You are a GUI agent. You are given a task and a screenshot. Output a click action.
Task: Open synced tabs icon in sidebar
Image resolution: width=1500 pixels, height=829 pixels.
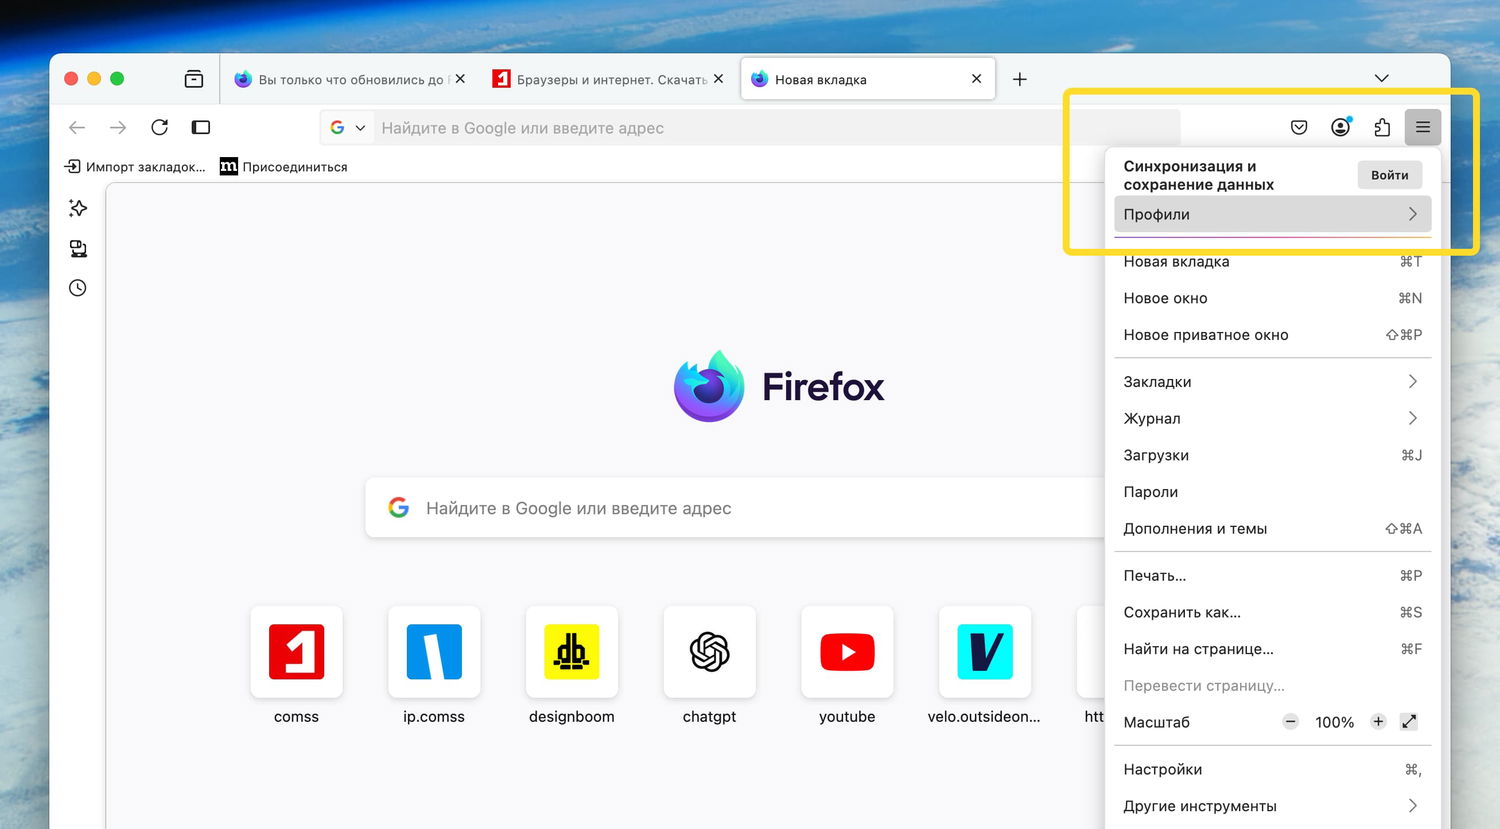(78, 248)
